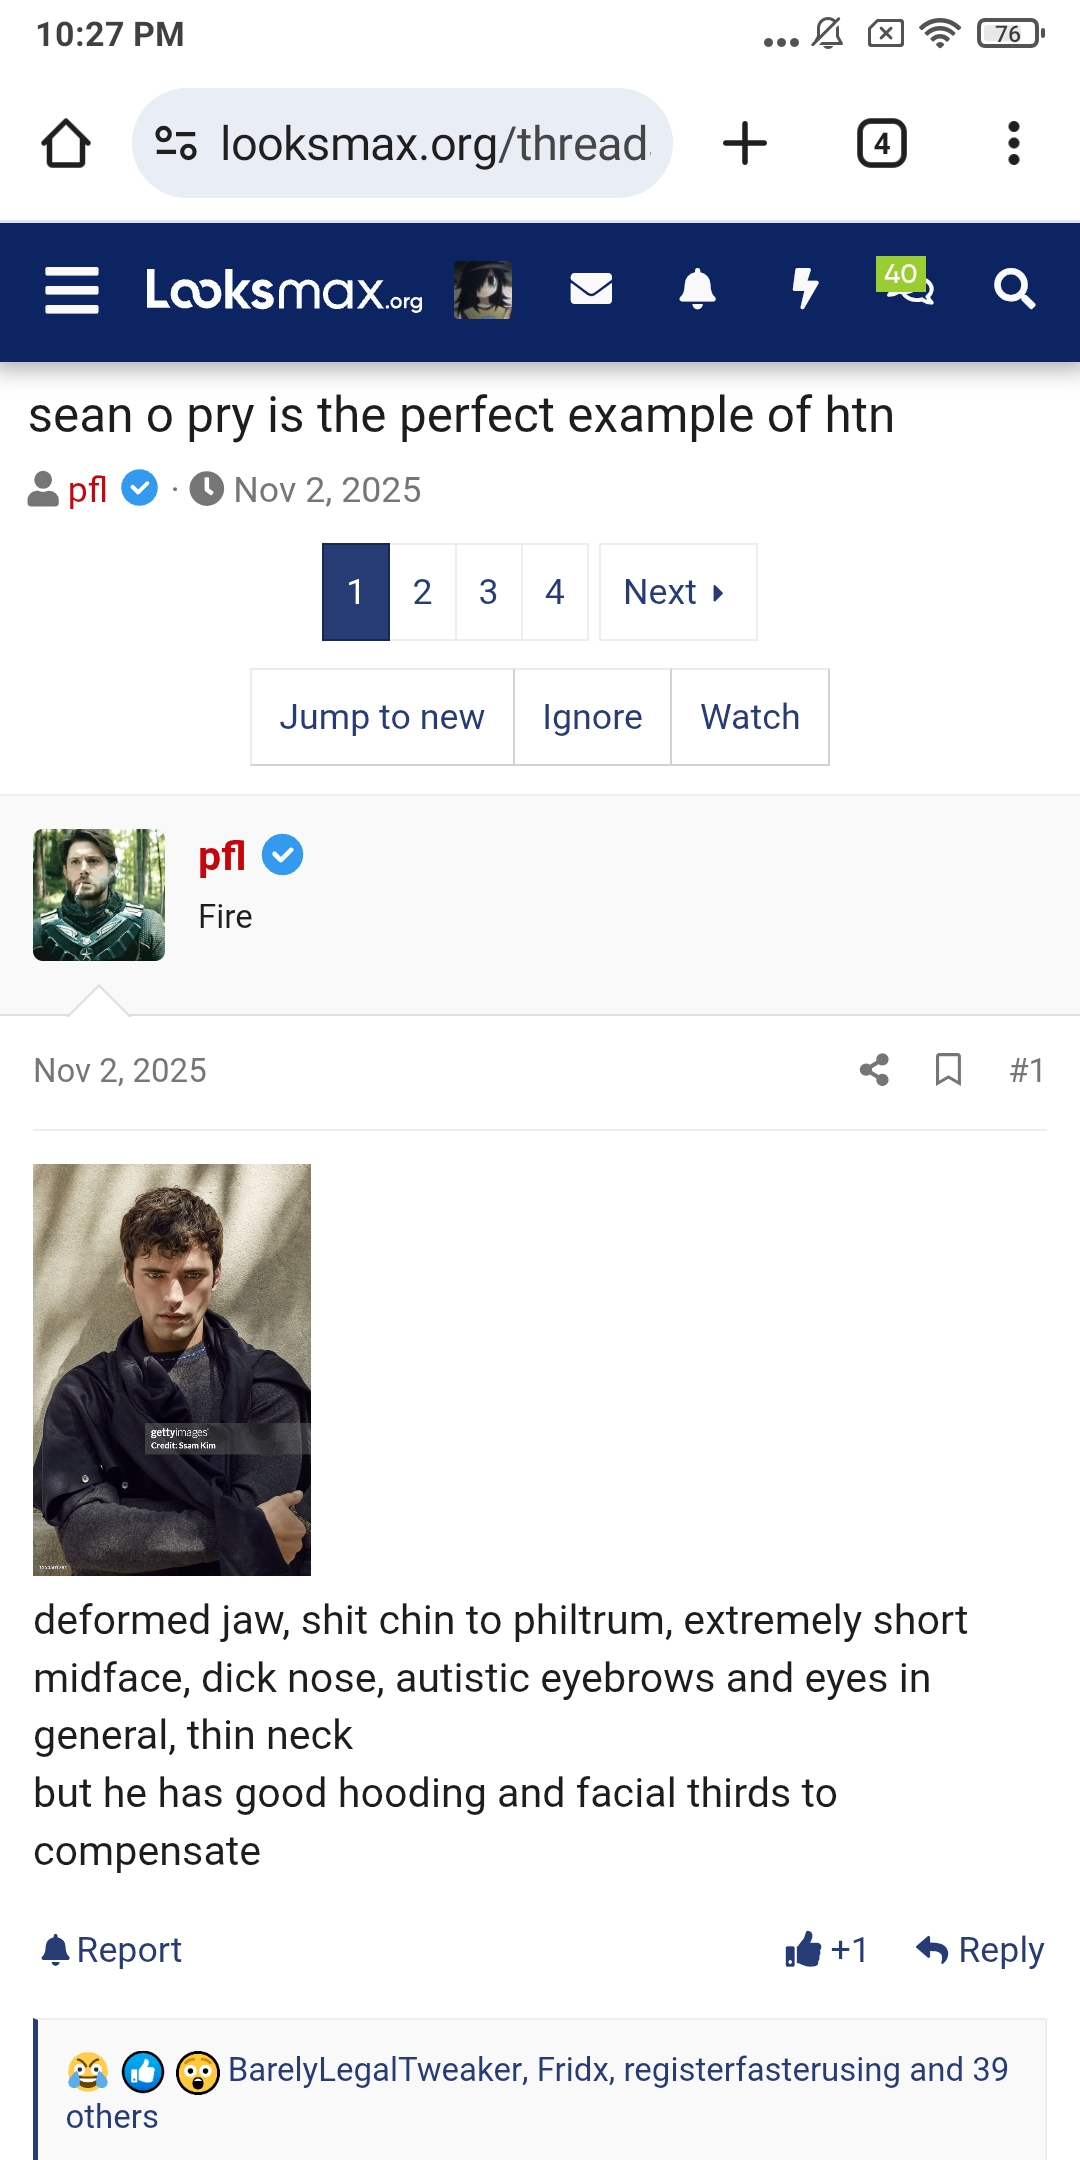Bookmark post #1
The image size is (1080, 2160).
point(948,1070)
